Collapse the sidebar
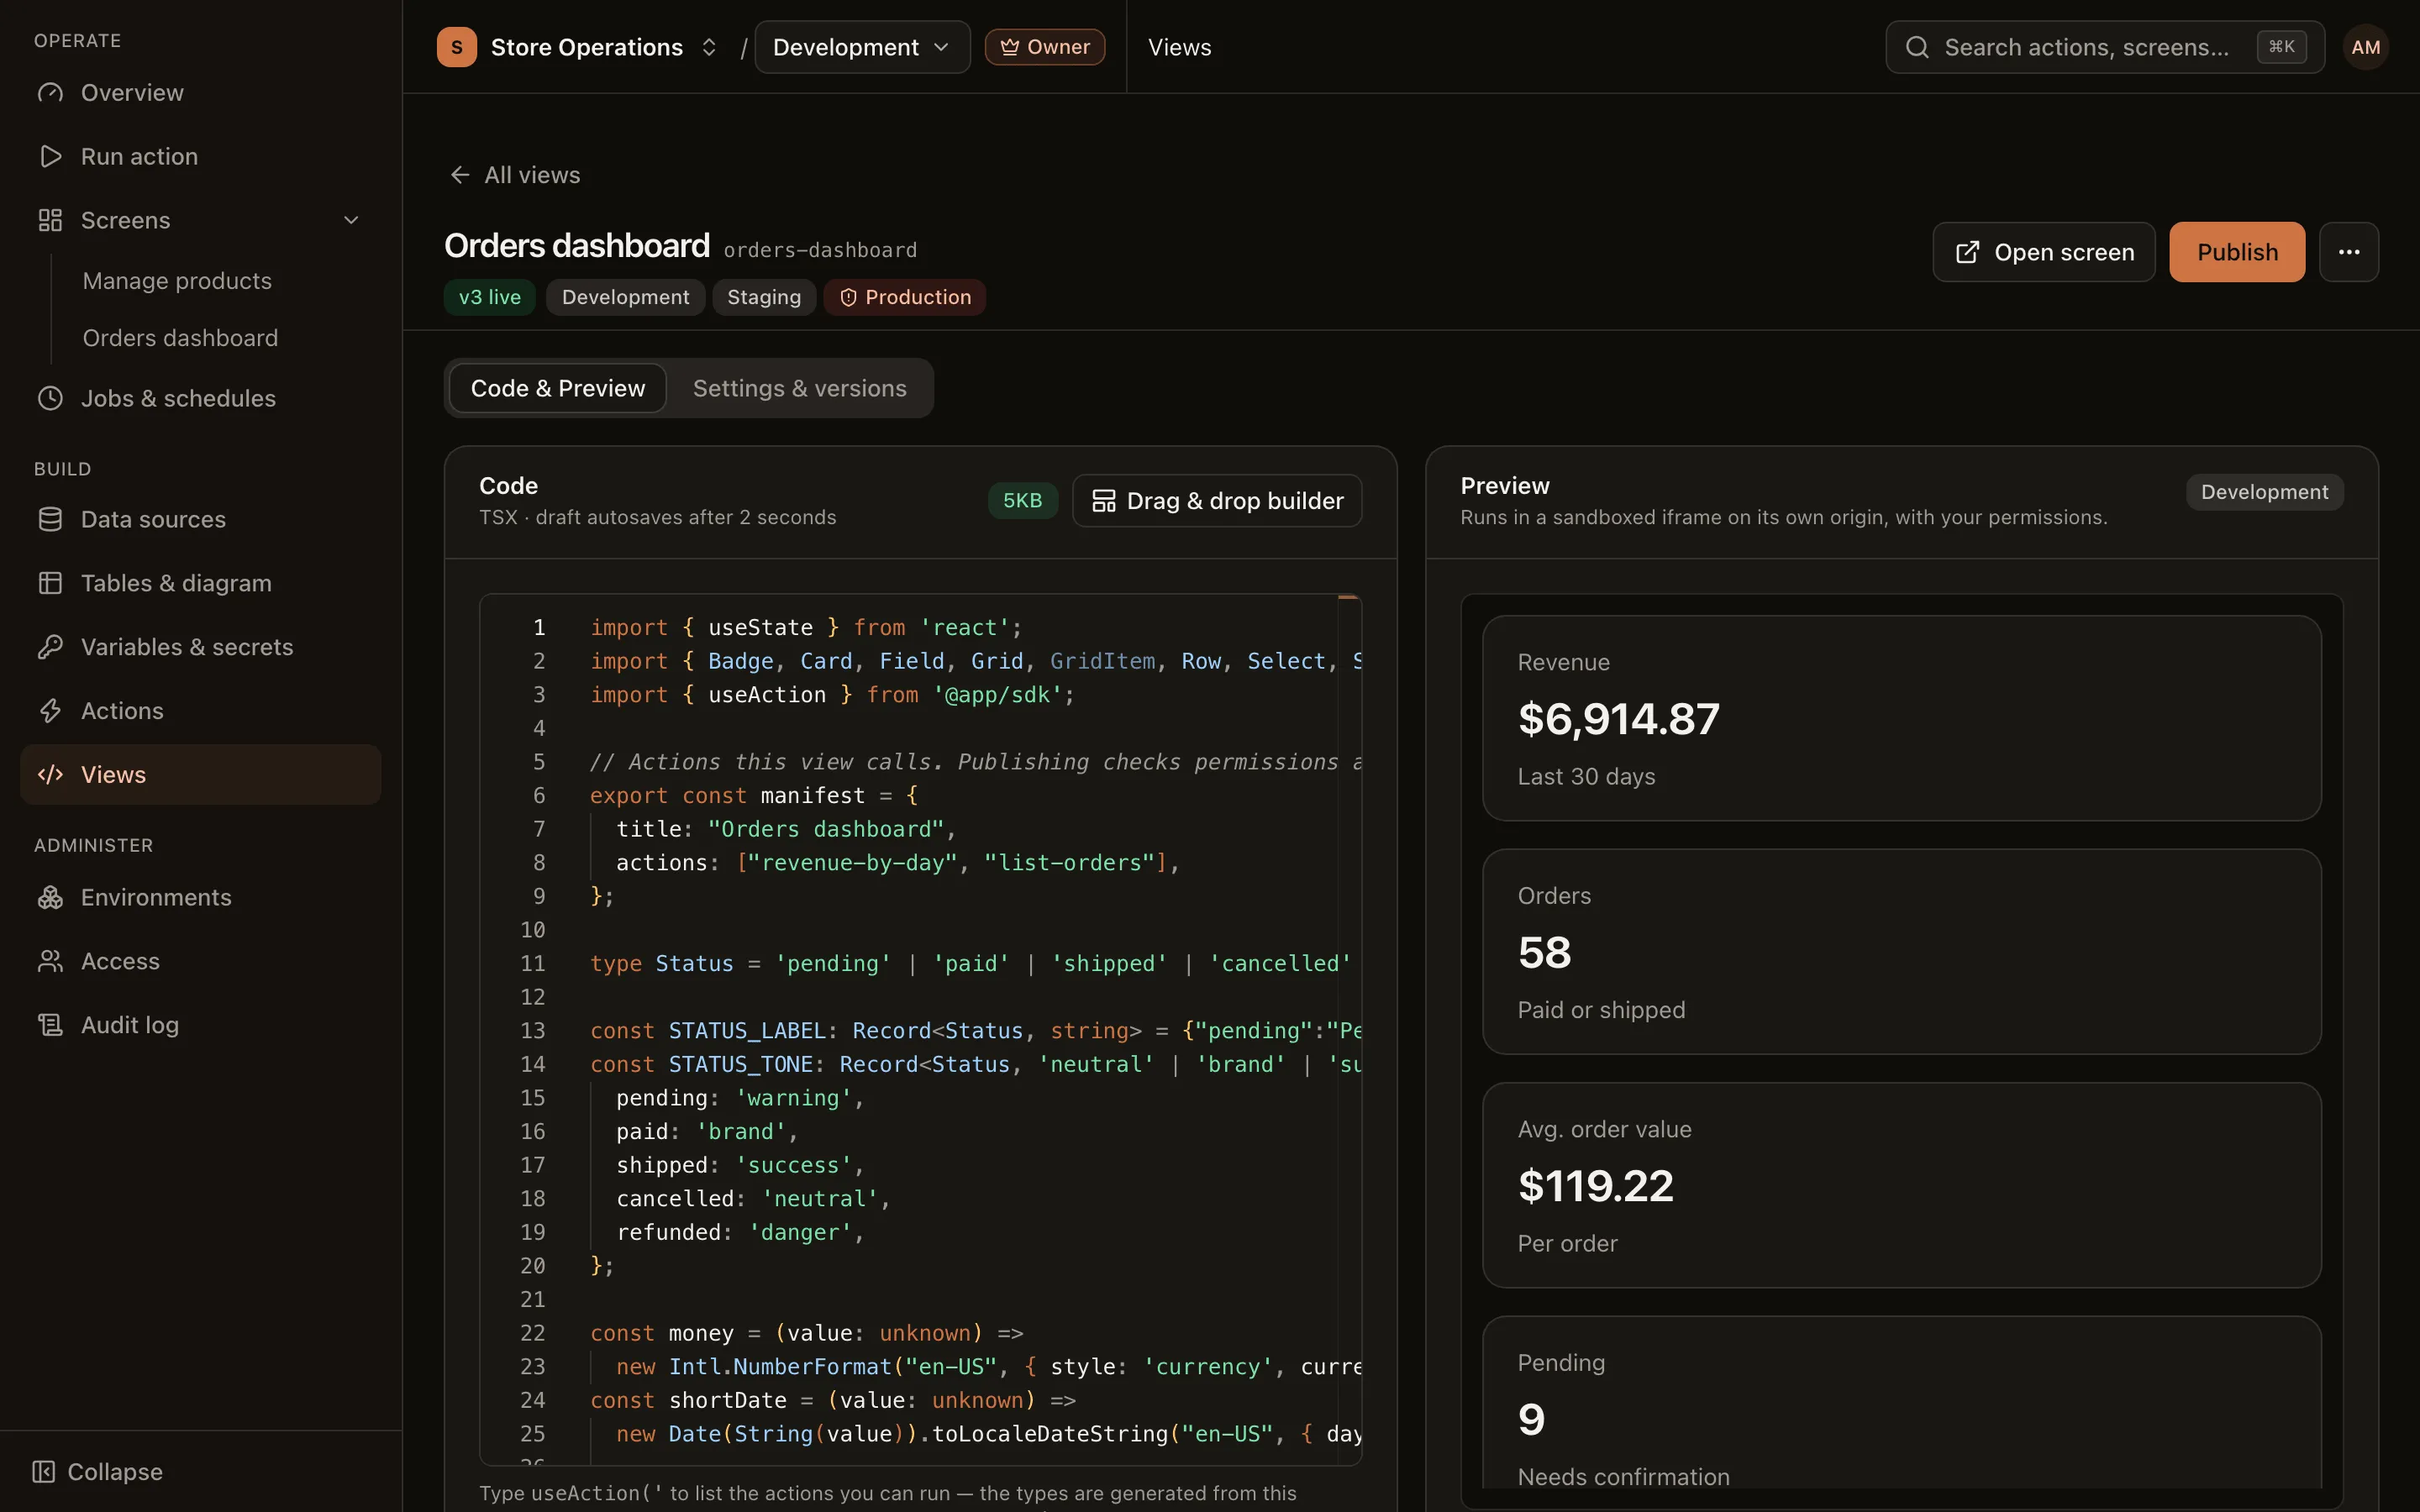Image resolution: width=2420 pixels, height=1512 pixels. 97,1472
